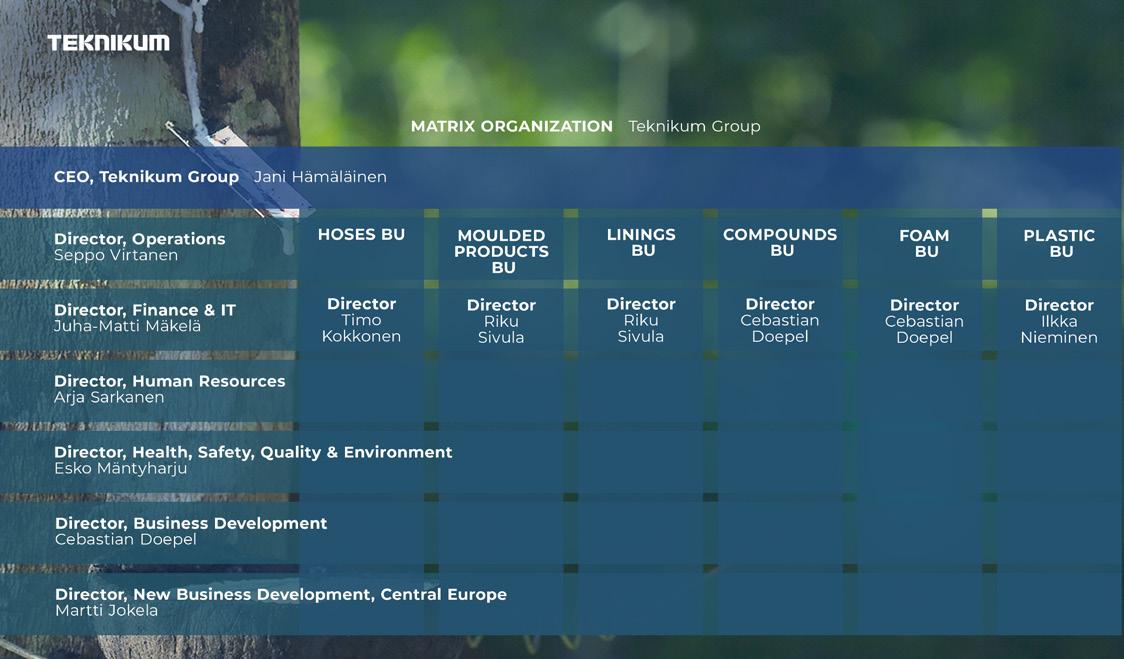This screenshot has width=1124, height=659.
Task: Select the name Seppo Virtanen
Action: point(116,255)
